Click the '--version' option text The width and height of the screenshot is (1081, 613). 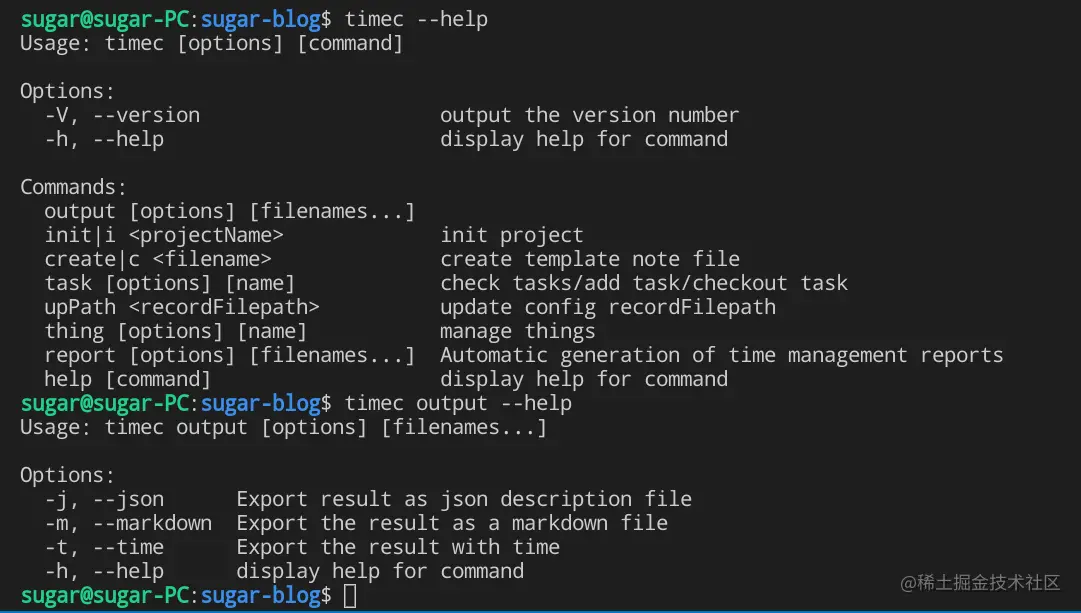coord(146,115)
